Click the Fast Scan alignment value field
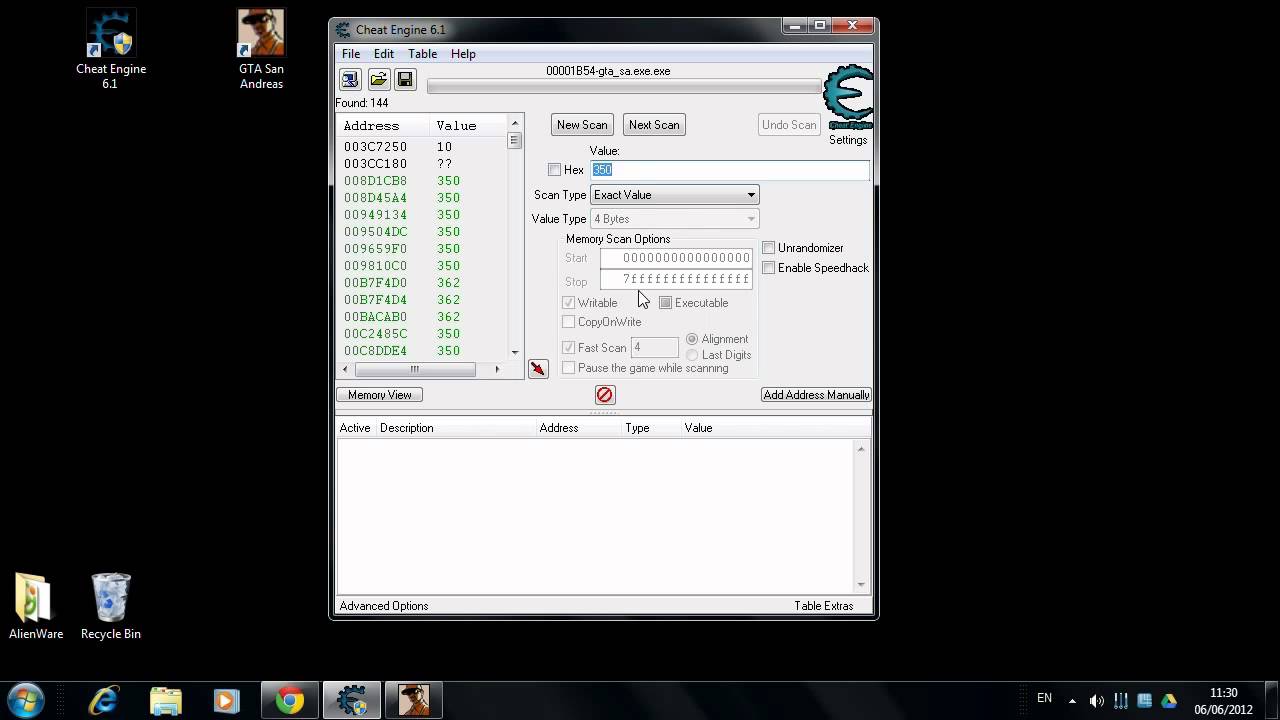This screenshot has width=1280, height=720. point(655,348)
